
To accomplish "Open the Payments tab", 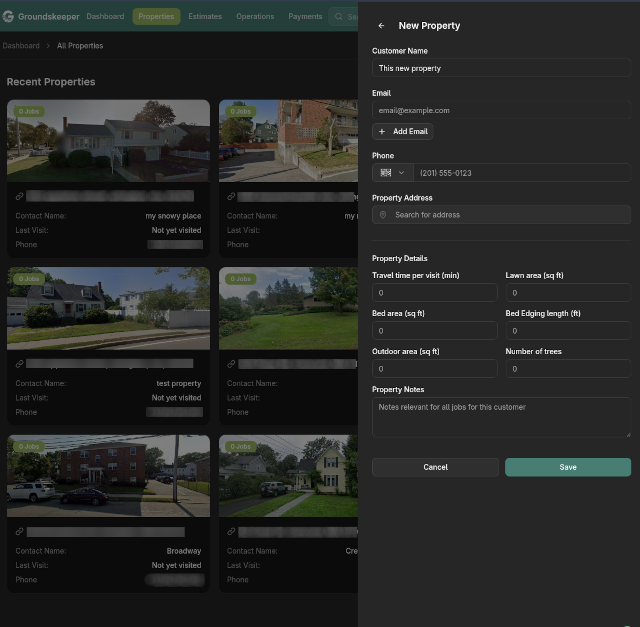I will (305, 17).
